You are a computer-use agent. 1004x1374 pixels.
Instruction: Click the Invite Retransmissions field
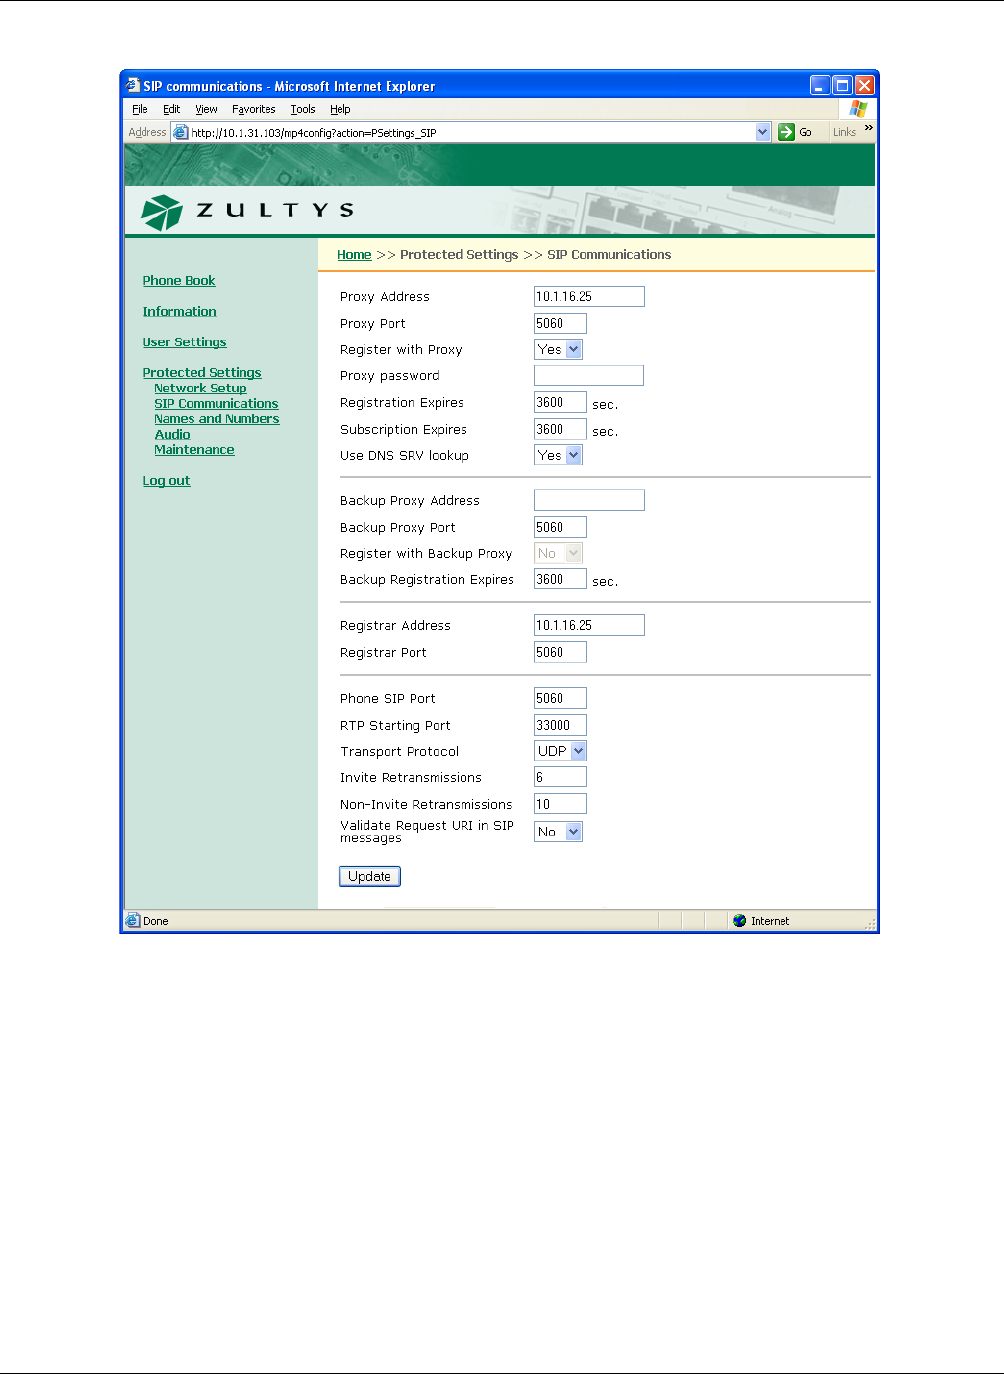(x=560, y=777)
